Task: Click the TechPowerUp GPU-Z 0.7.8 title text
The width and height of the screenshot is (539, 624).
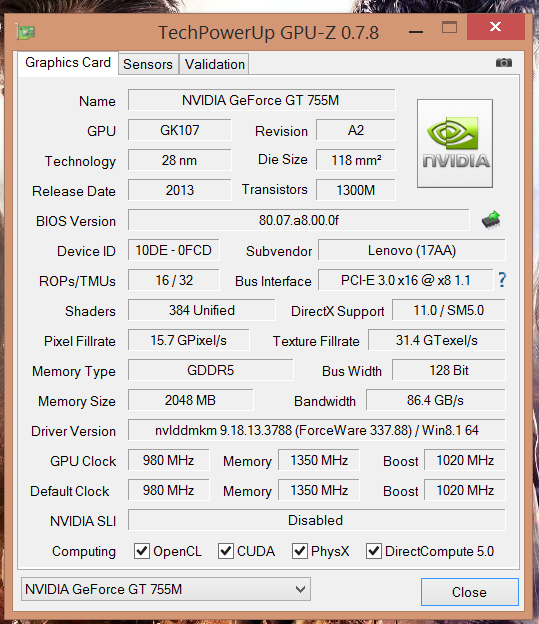Action: (x=269, y=33)
